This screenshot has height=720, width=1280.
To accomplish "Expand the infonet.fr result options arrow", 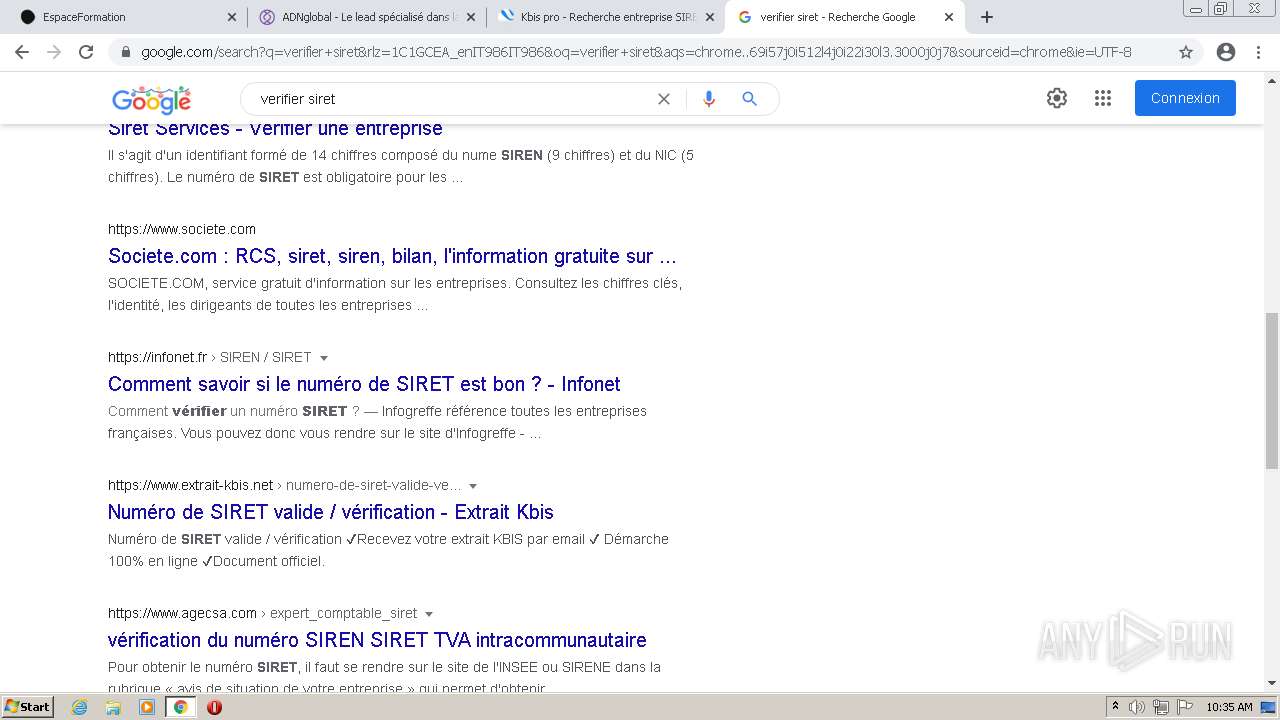I will [x=324, y=358].
